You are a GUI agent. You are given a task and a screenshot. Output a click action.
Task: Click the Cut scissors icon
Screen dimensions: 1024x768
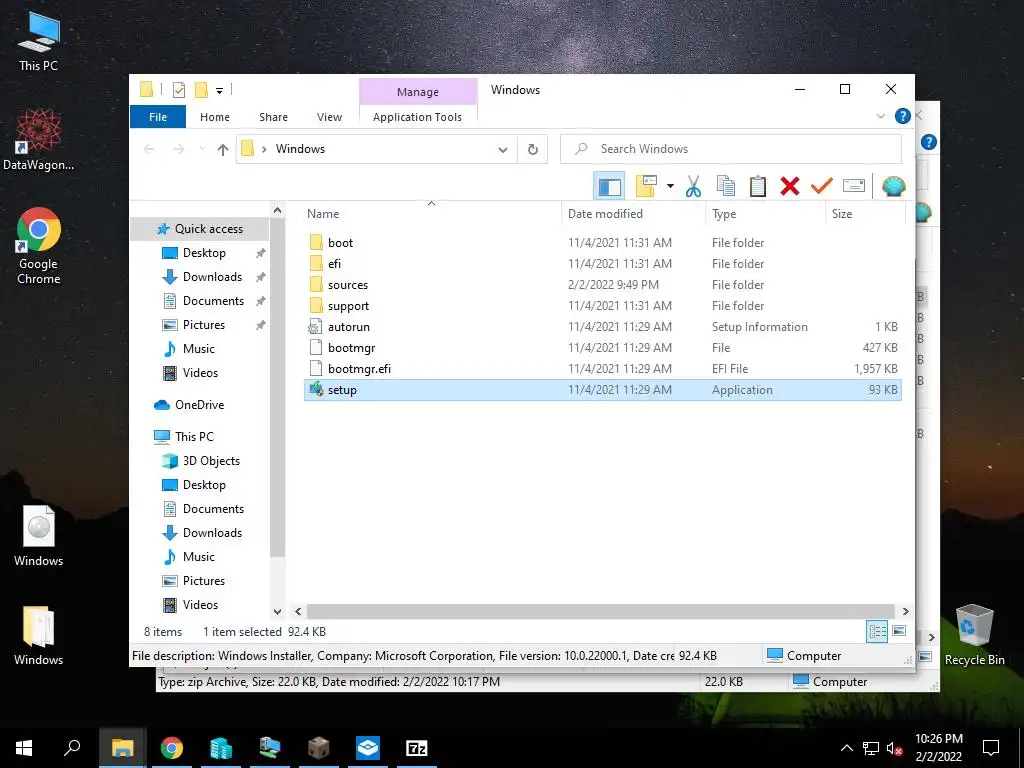click(x=693, y=186)
